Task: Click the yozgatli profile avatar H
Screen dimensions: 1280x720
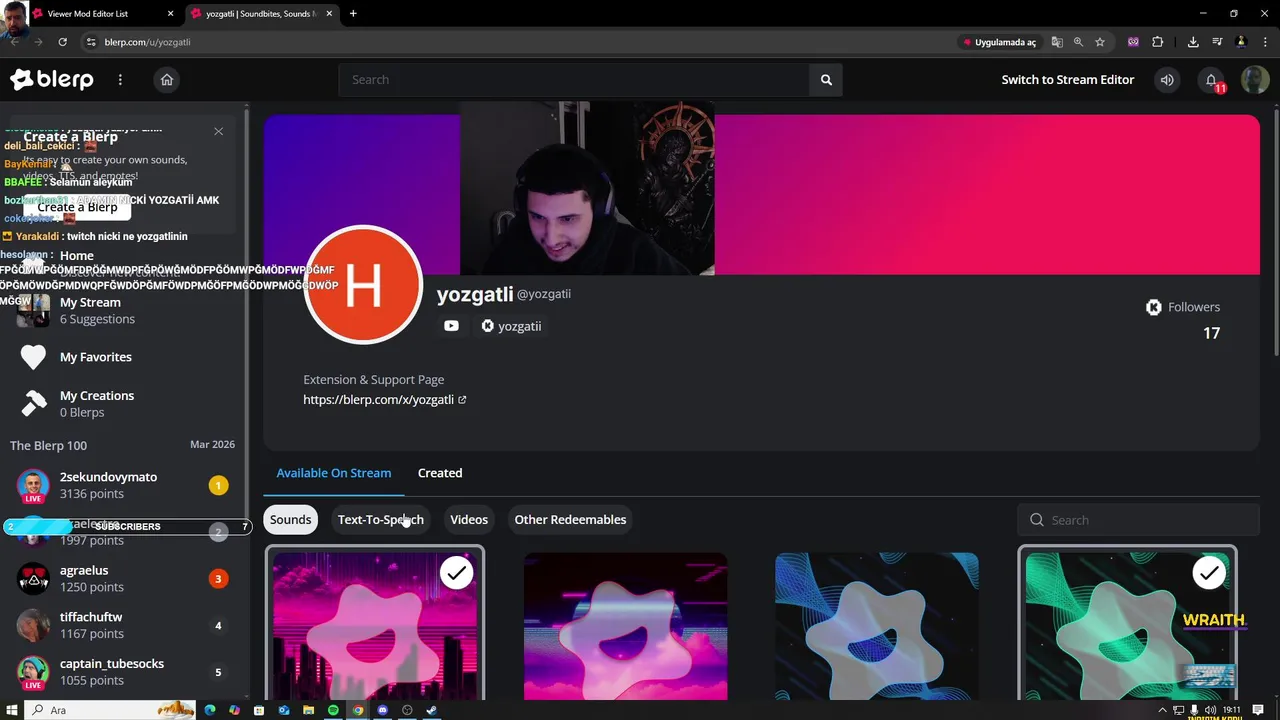Action: pyautogui.click(x=363, y=285)
